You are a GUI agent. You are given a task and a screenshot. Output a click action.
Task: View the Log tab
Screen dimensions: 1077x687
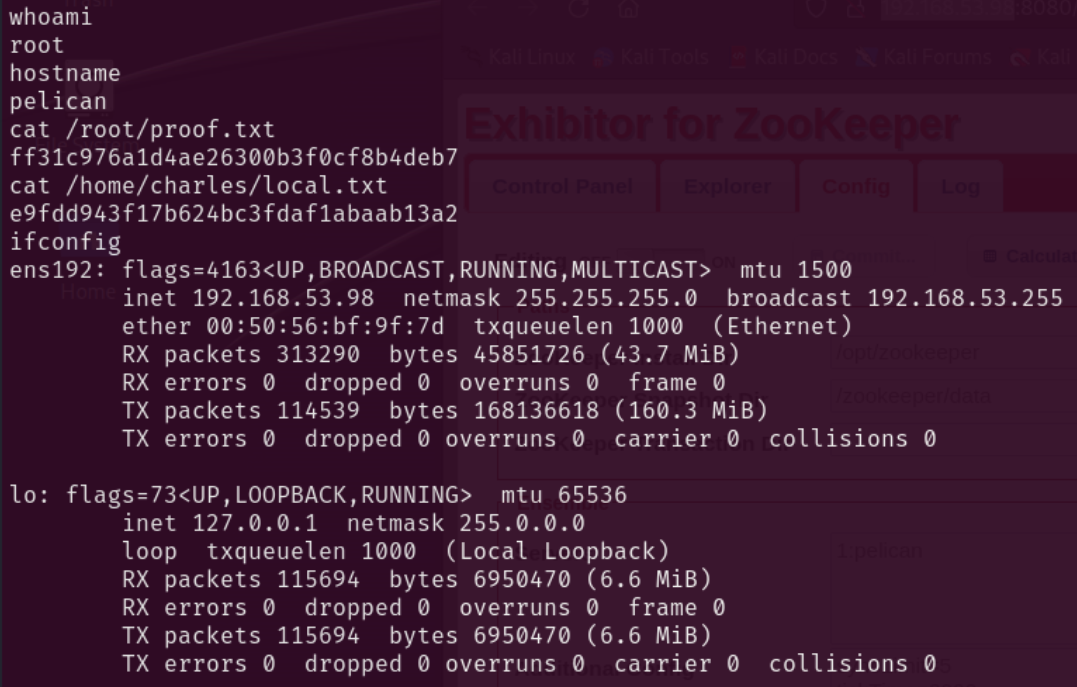pyautogui.click(x=959, y=185)
